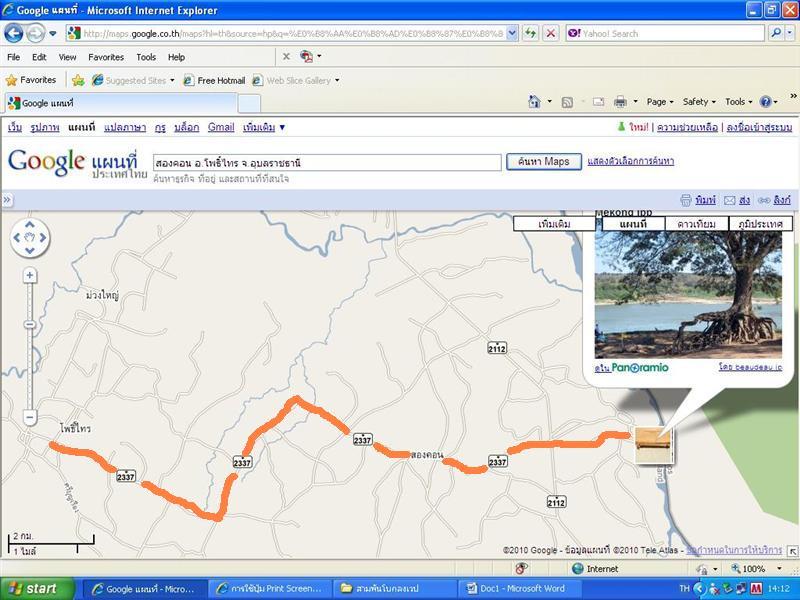Open the Help question mark icon
800x600 pixels.
pyautogui.click(x=765, y=102)
